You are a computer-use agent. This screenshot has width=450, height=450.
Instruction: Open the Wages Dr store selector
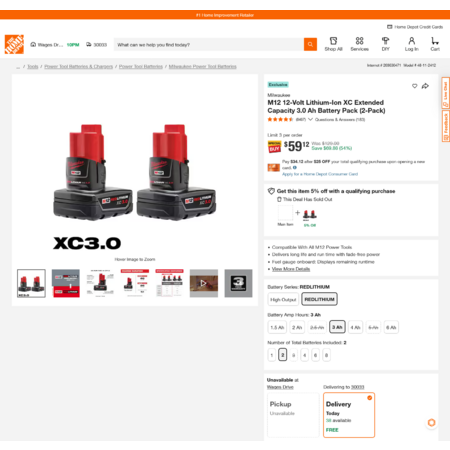pos(47,45)
